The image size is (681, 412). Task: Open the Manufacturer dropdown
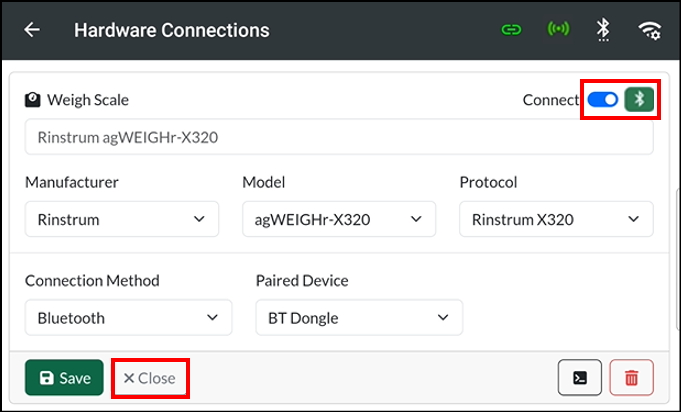coord(122,219)
